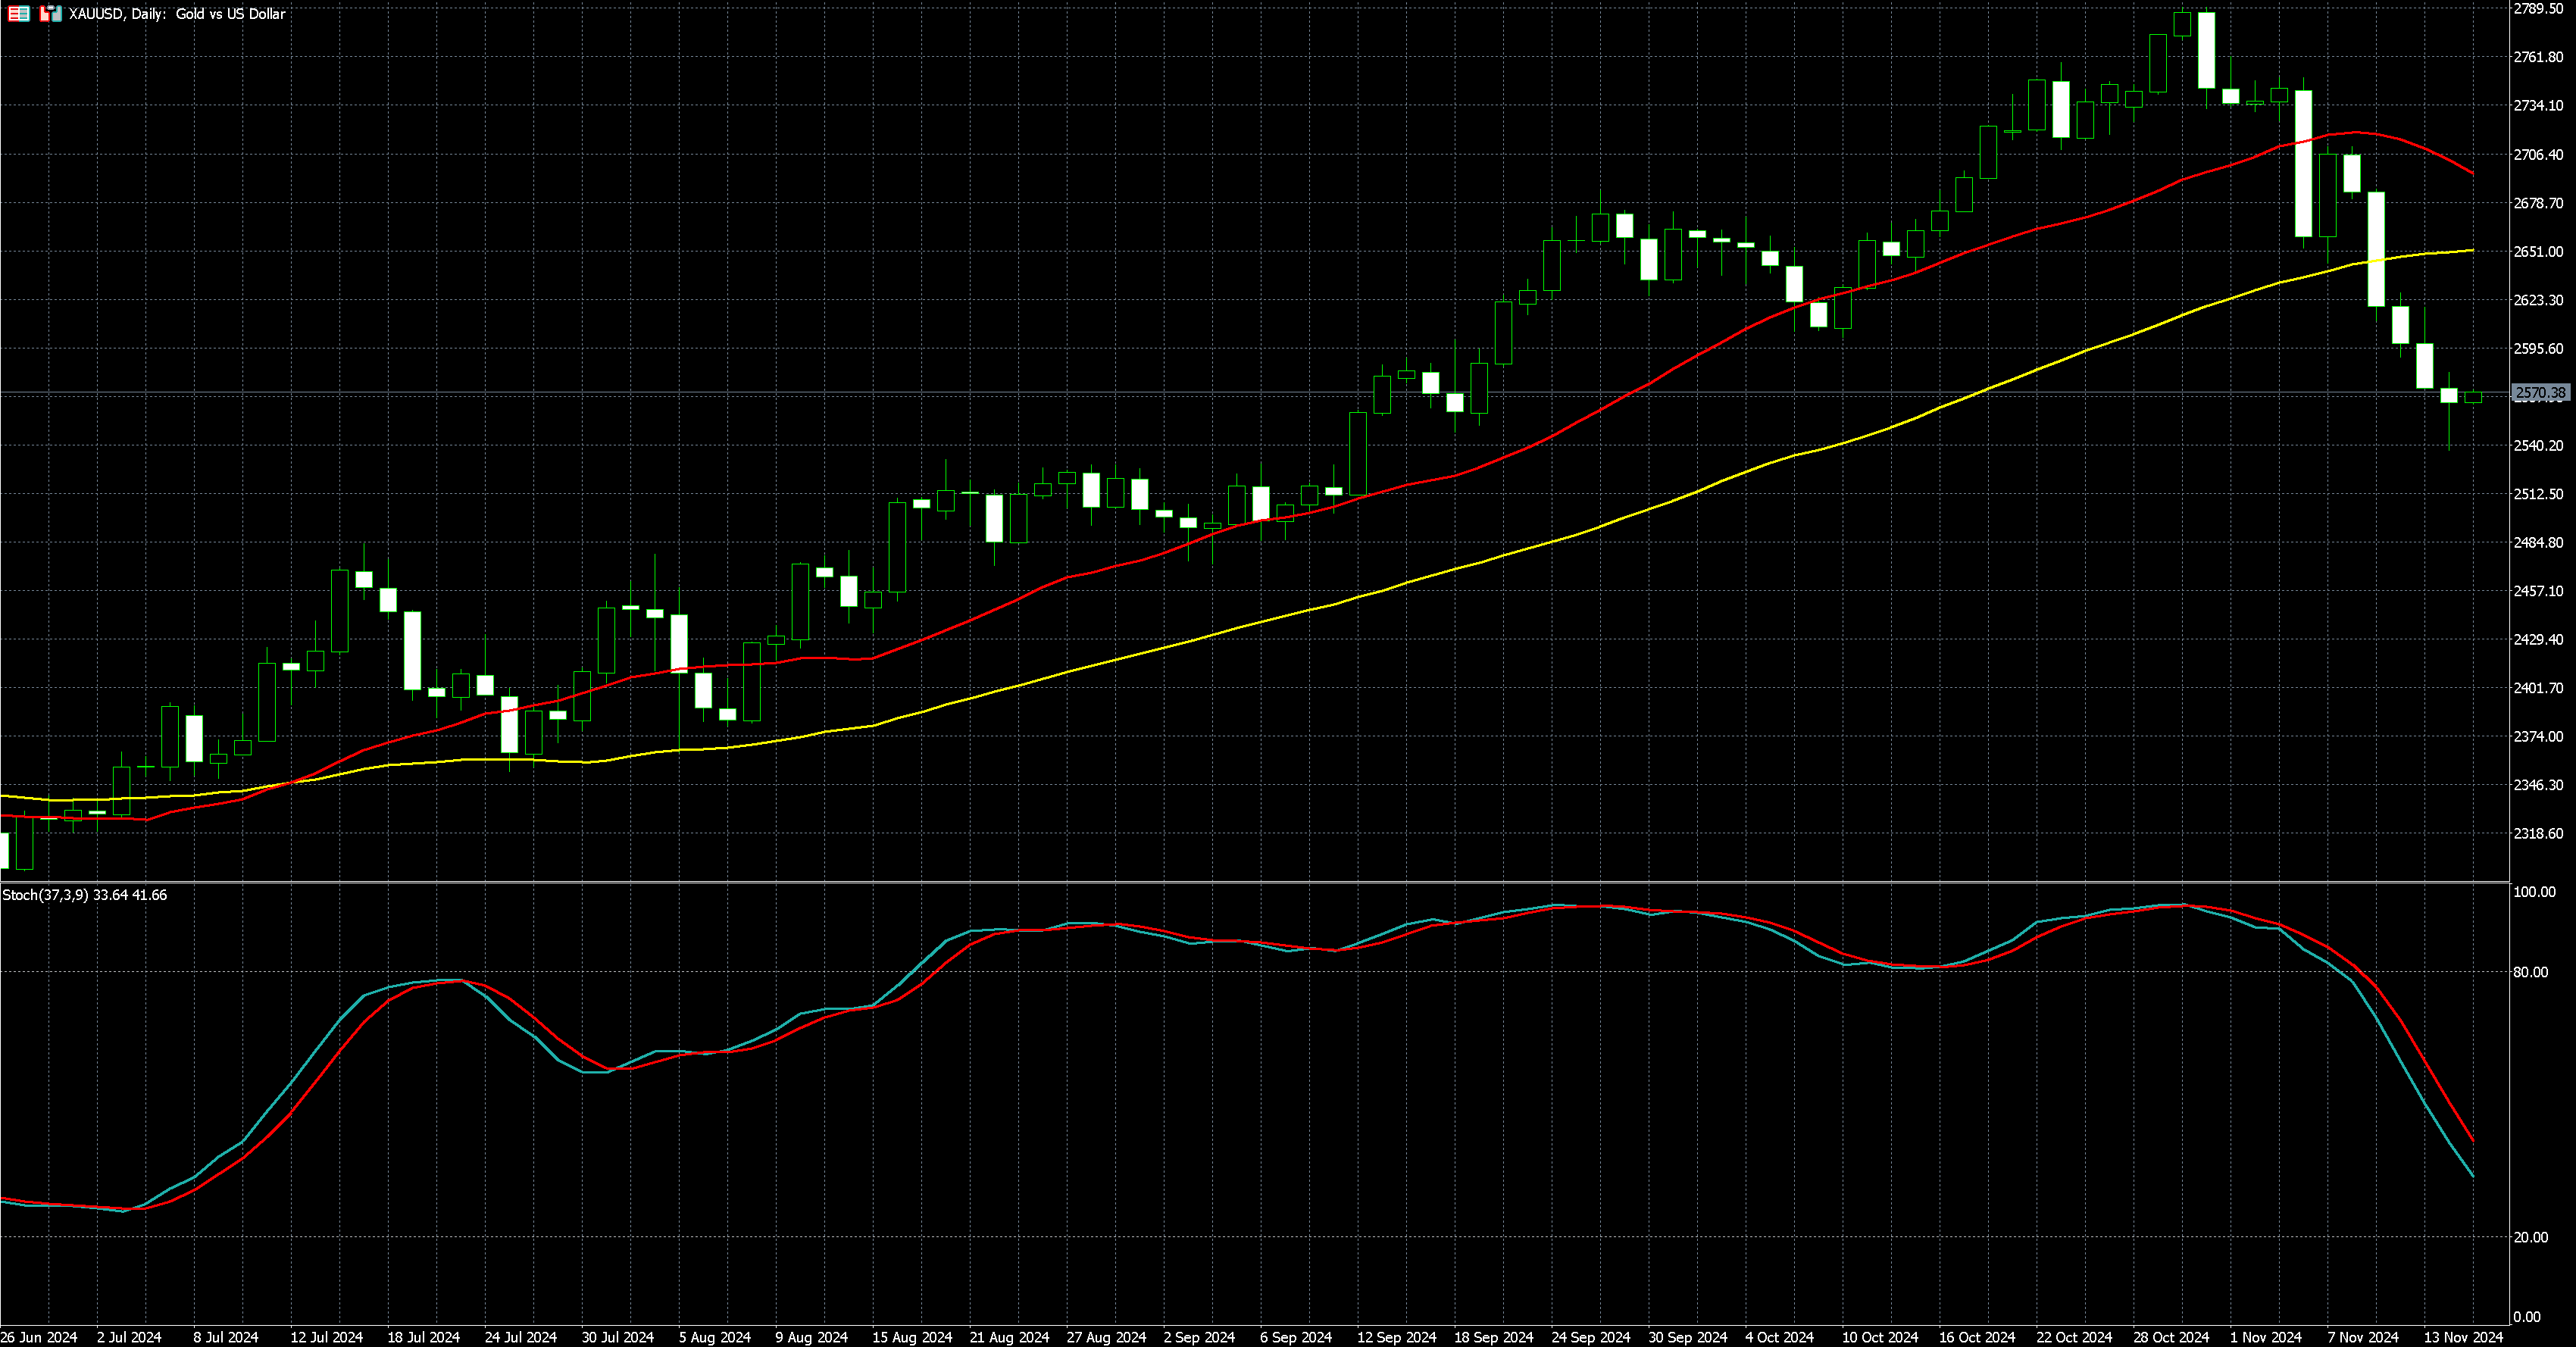2576x1347 pixels.
Task: Click the current price label 2570.38
Action: click(2540, 393)
